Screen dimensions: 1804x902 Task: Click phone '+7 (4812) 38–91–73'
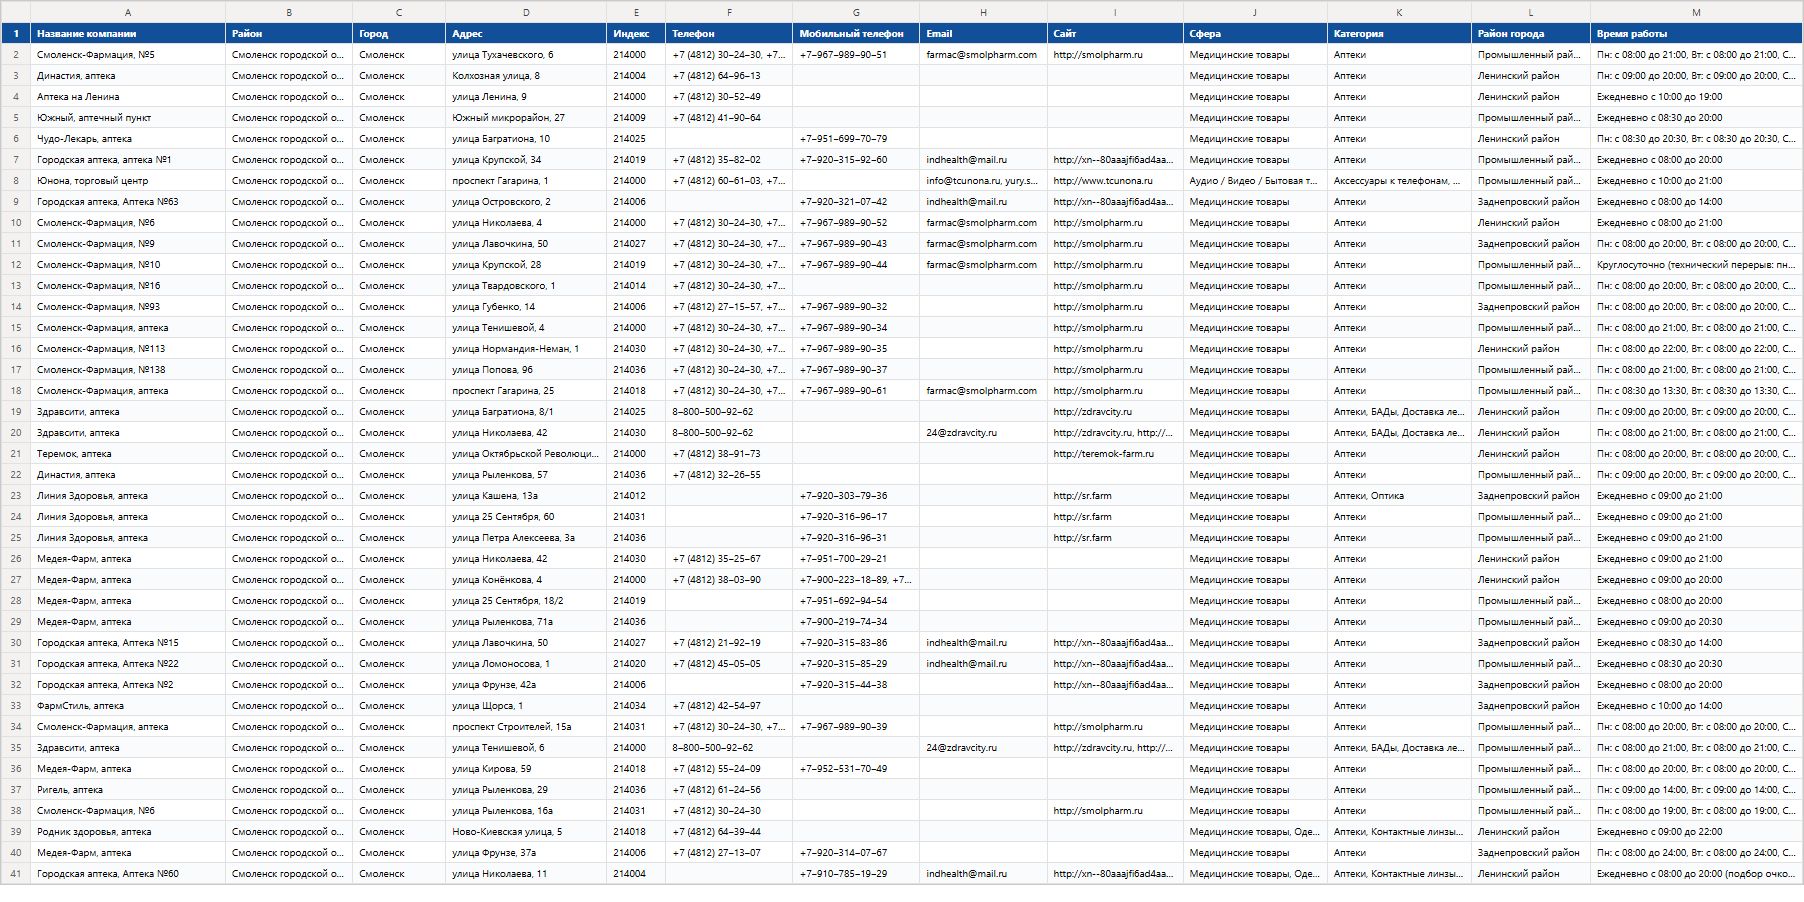pos(729,454)
